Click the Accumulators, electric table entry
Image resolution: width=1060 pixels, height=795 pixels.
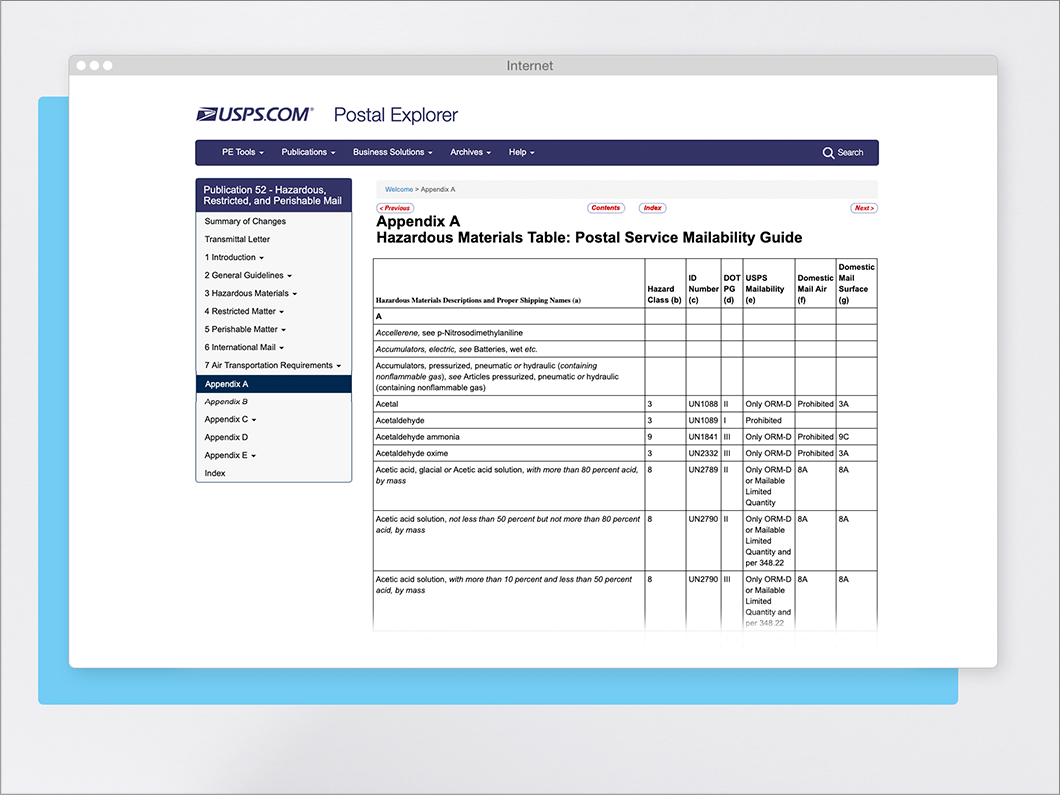coord(456,350)
